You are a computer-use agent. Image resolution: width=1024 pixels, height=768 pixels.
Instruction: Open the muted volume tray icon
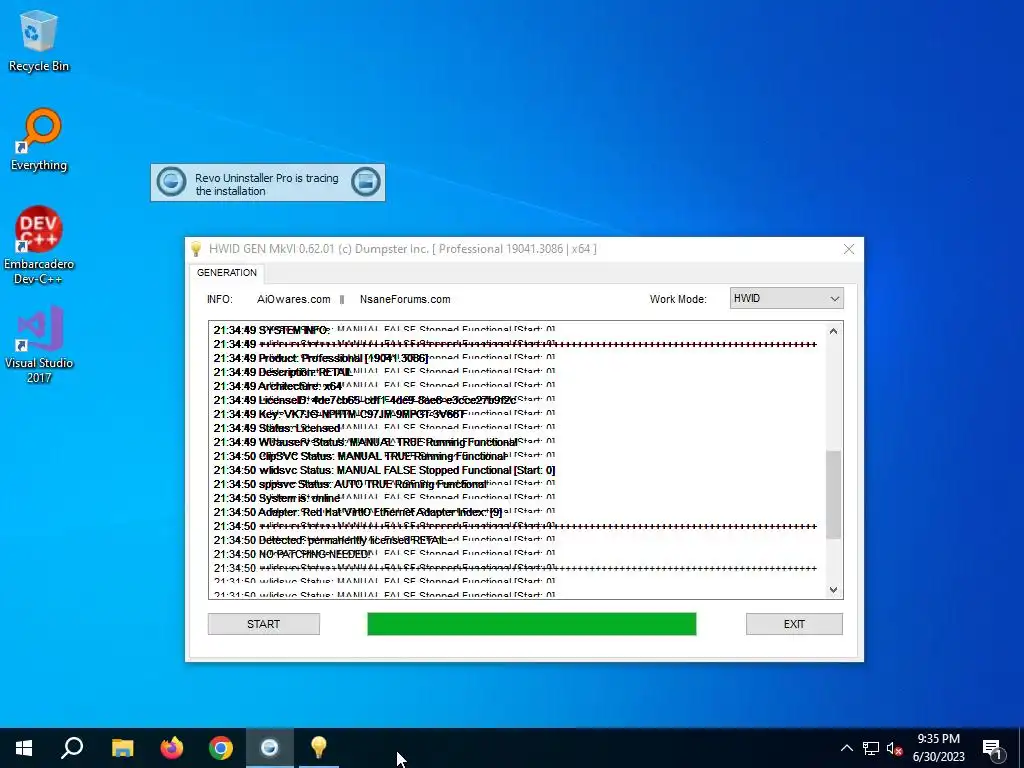pyautogui.click(x=894, y=748)
